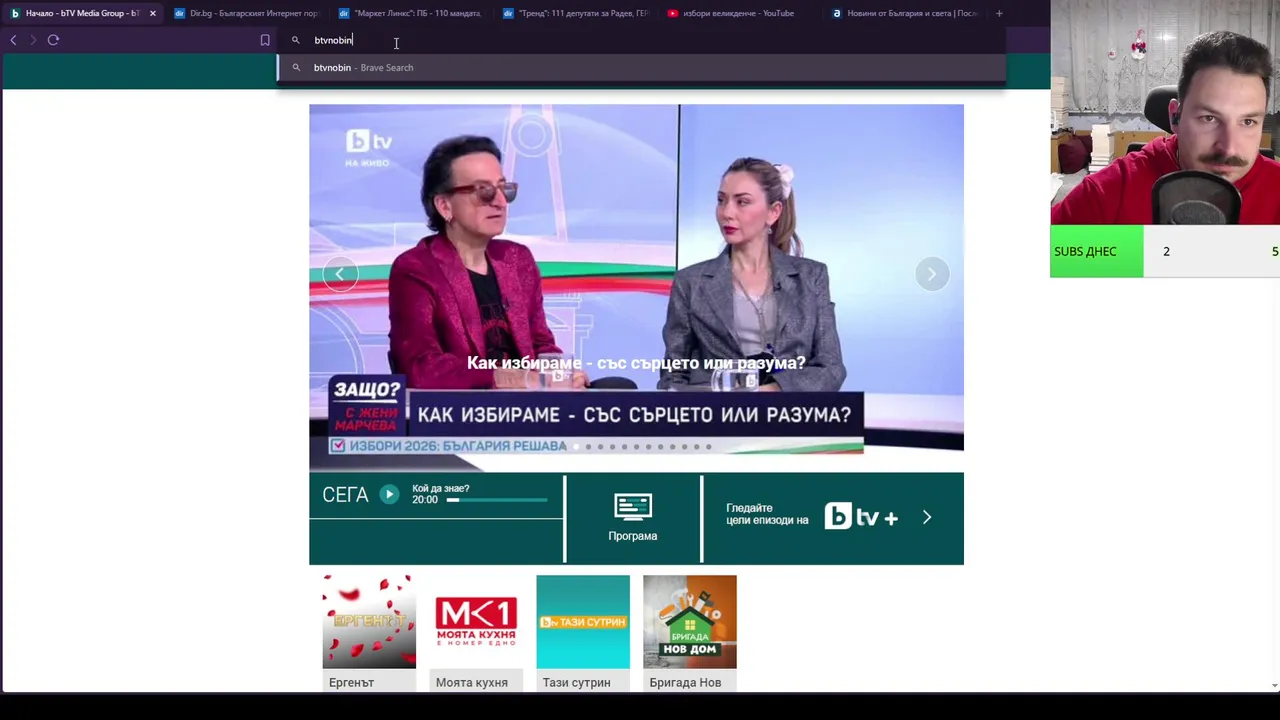Switch to the Маркет Линкс tab

click(410, 13)
